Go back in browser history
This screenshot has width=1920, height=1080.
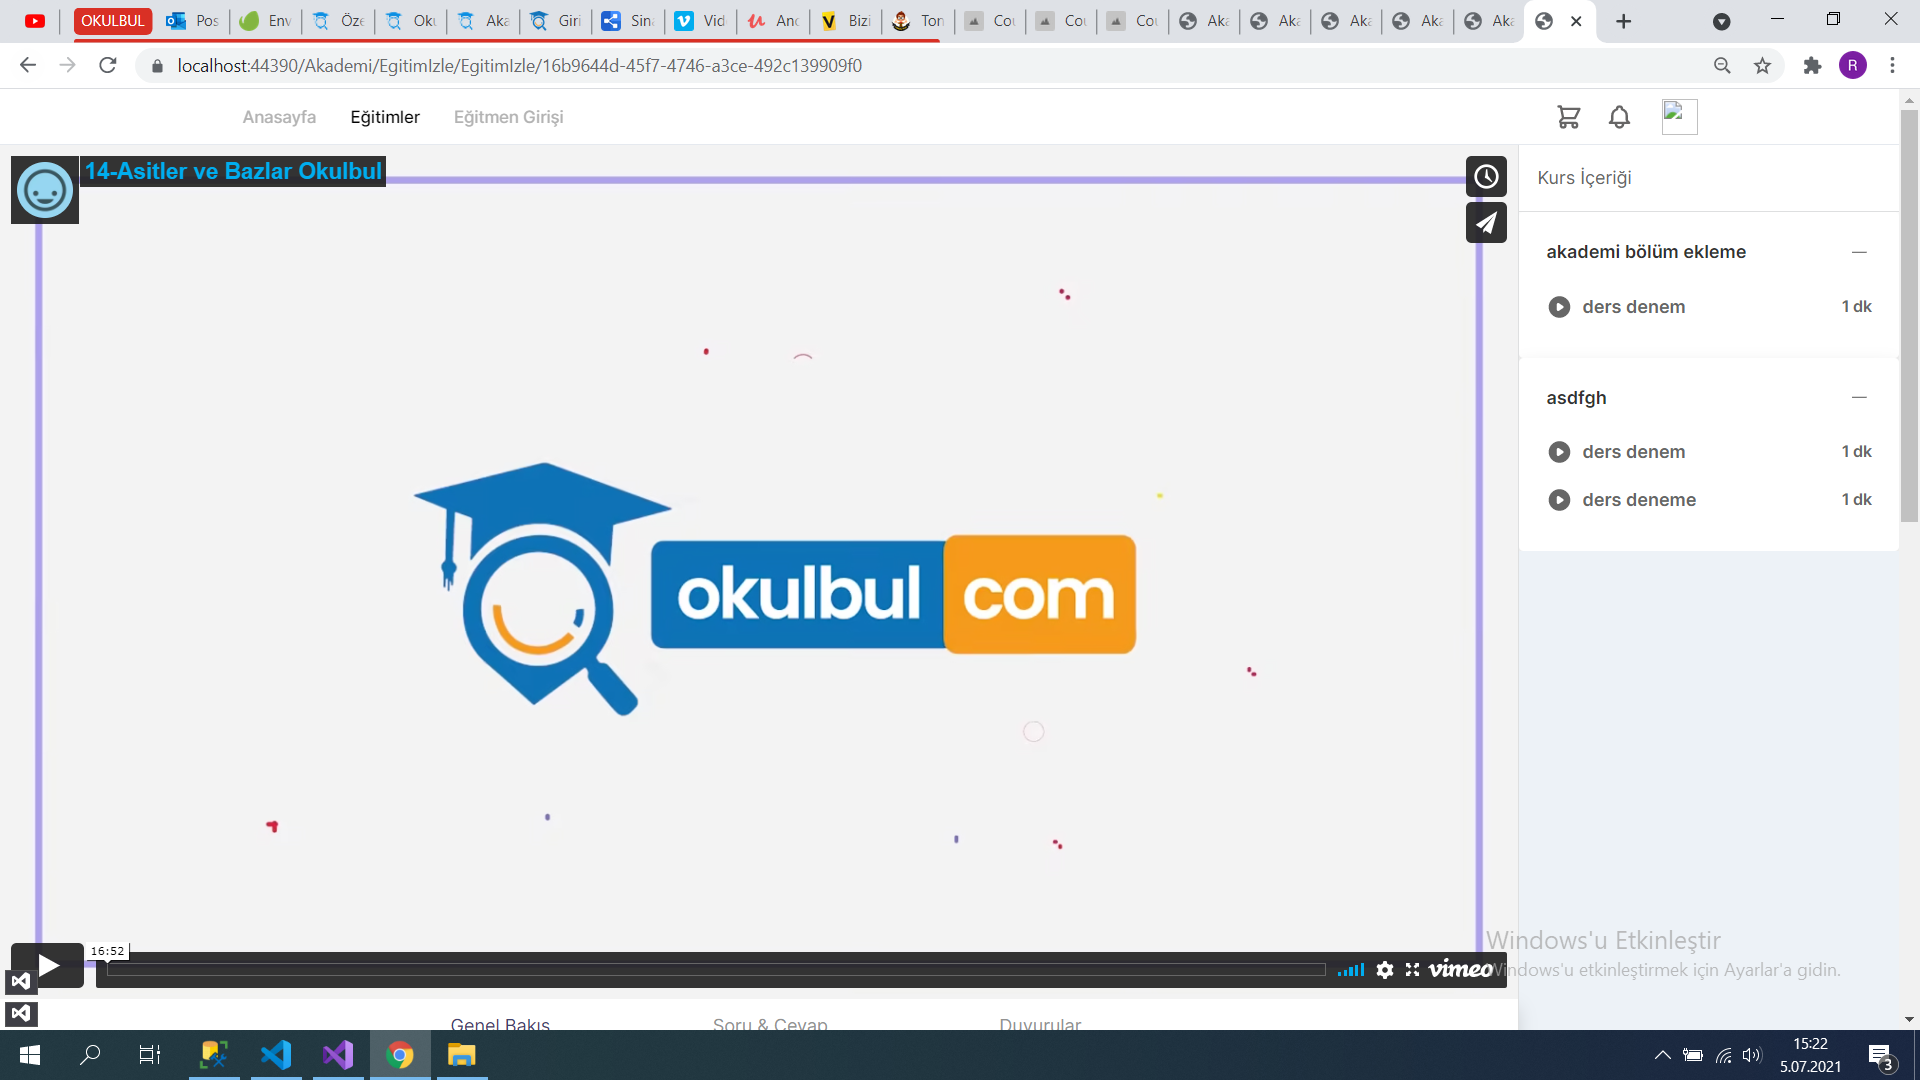pyautogui.click(x=28, y=66)
